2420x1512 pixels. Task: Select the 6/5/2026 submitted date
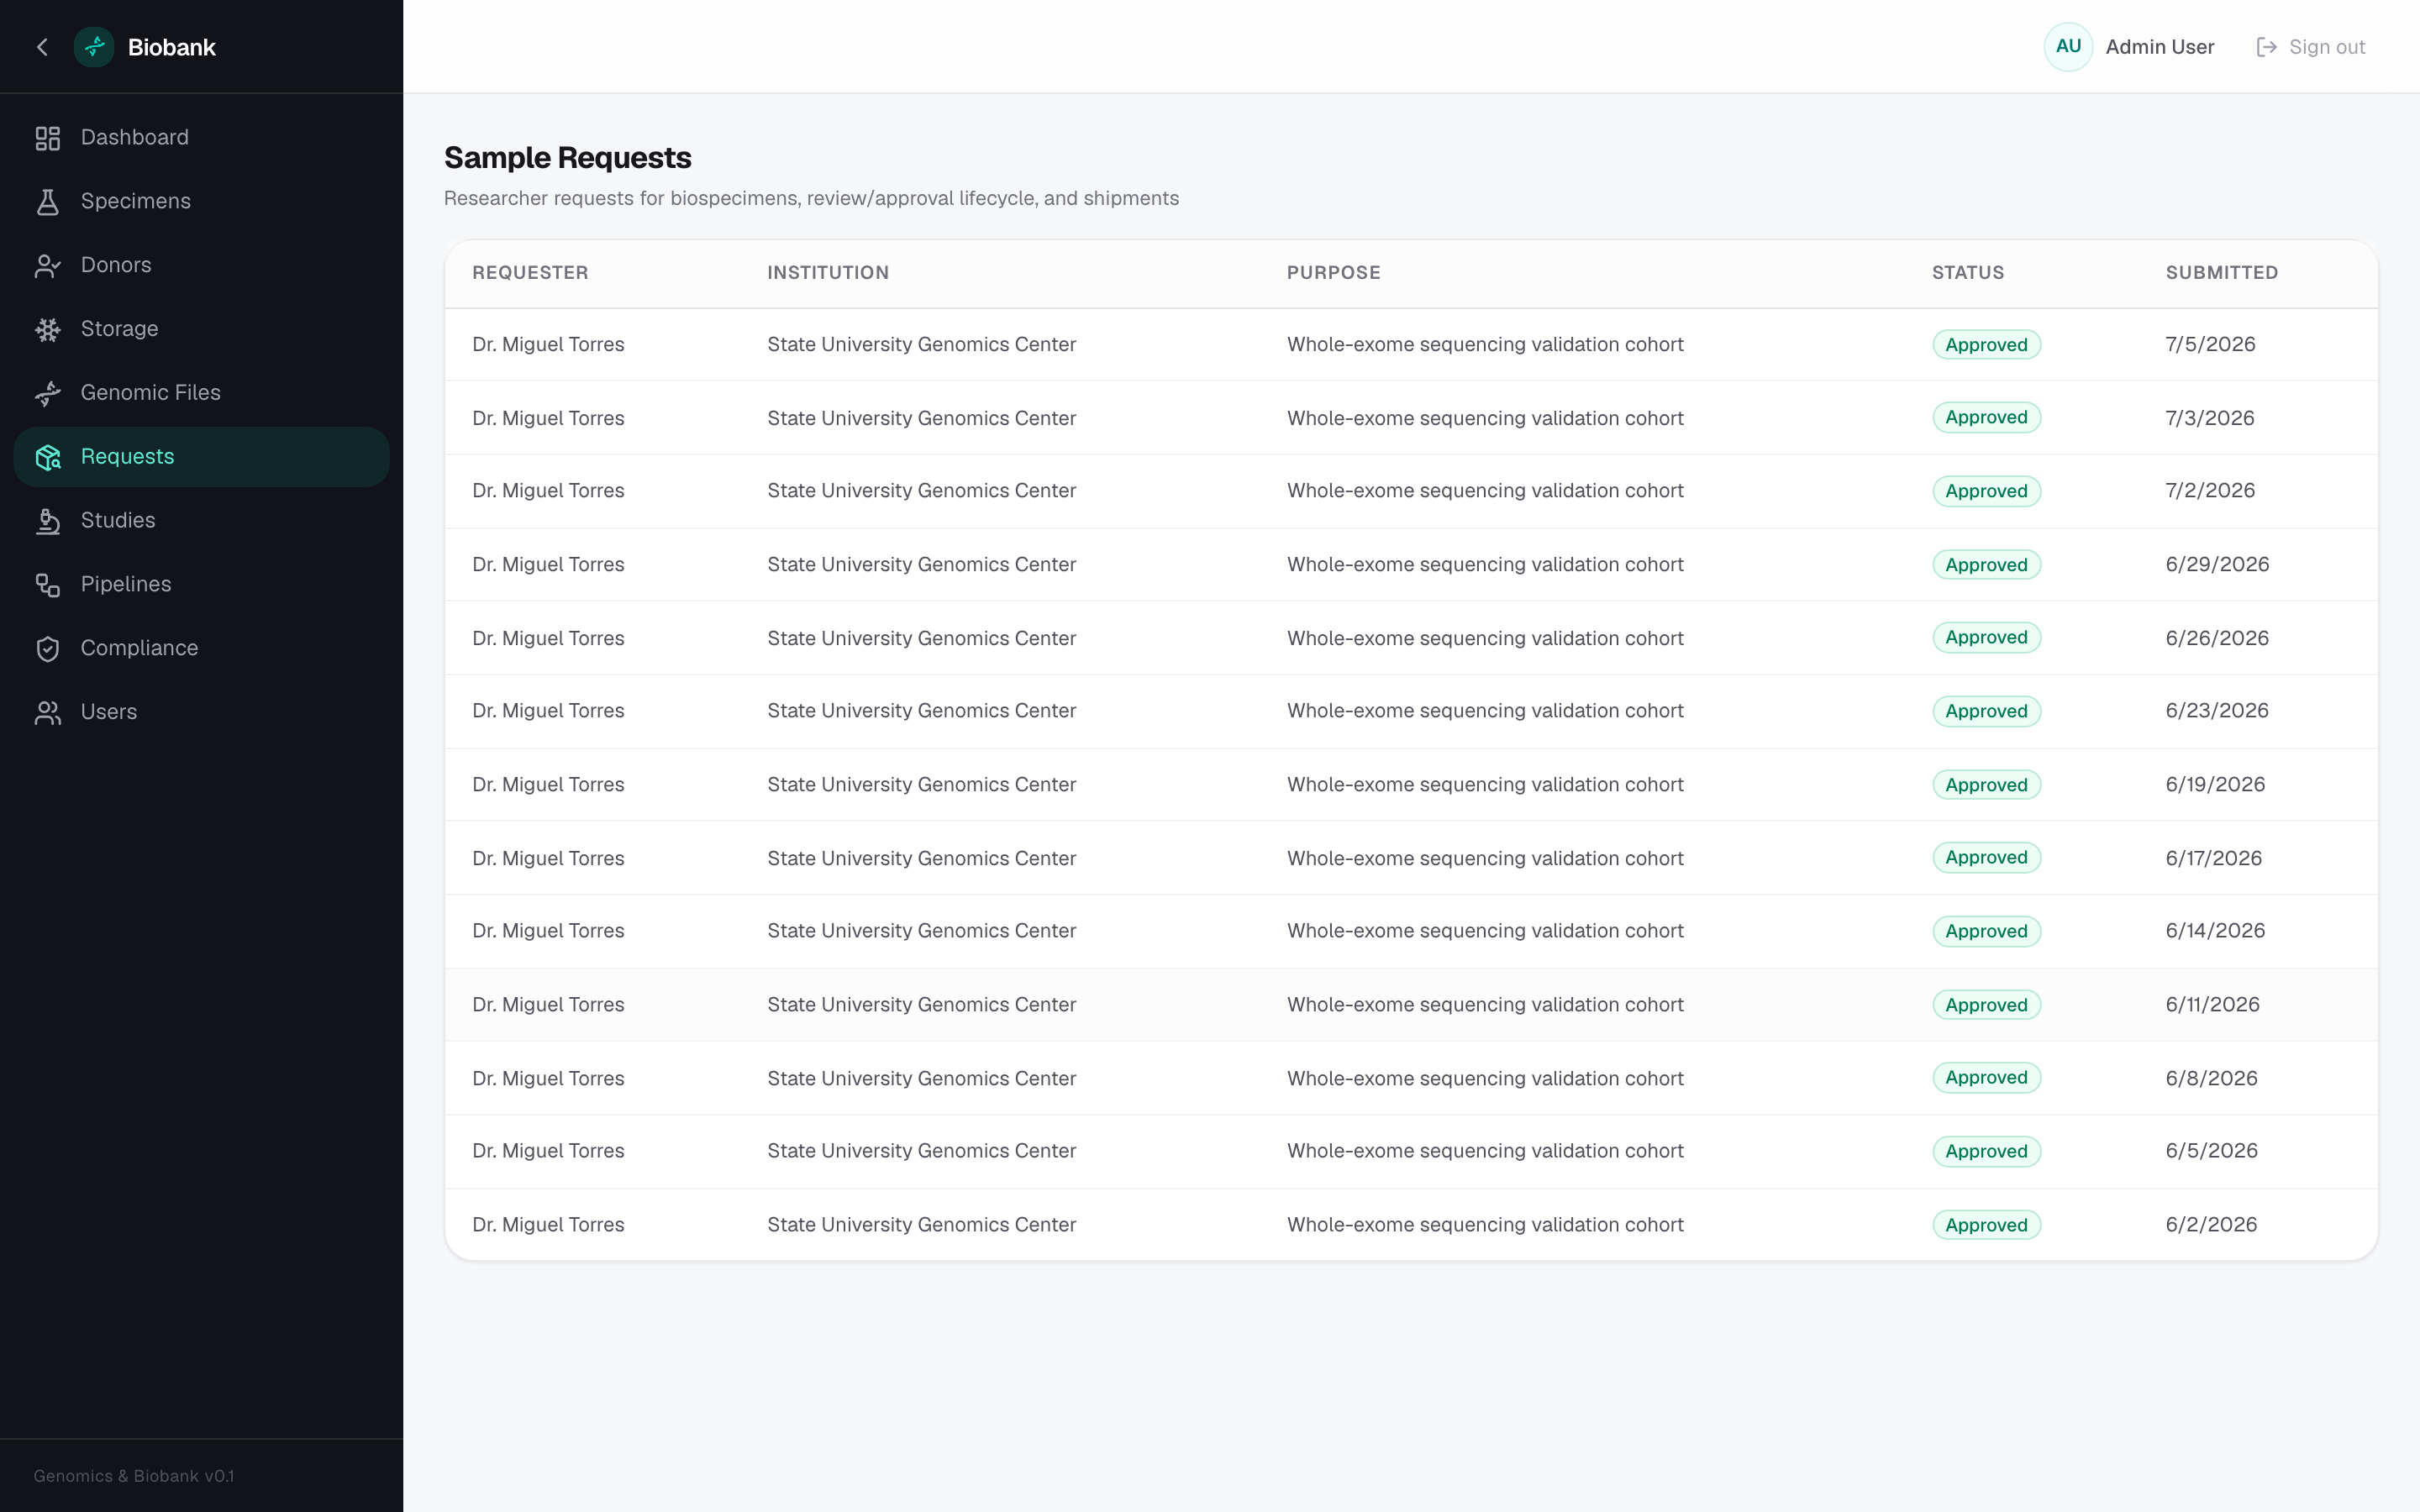[x=2211, y=1151]
